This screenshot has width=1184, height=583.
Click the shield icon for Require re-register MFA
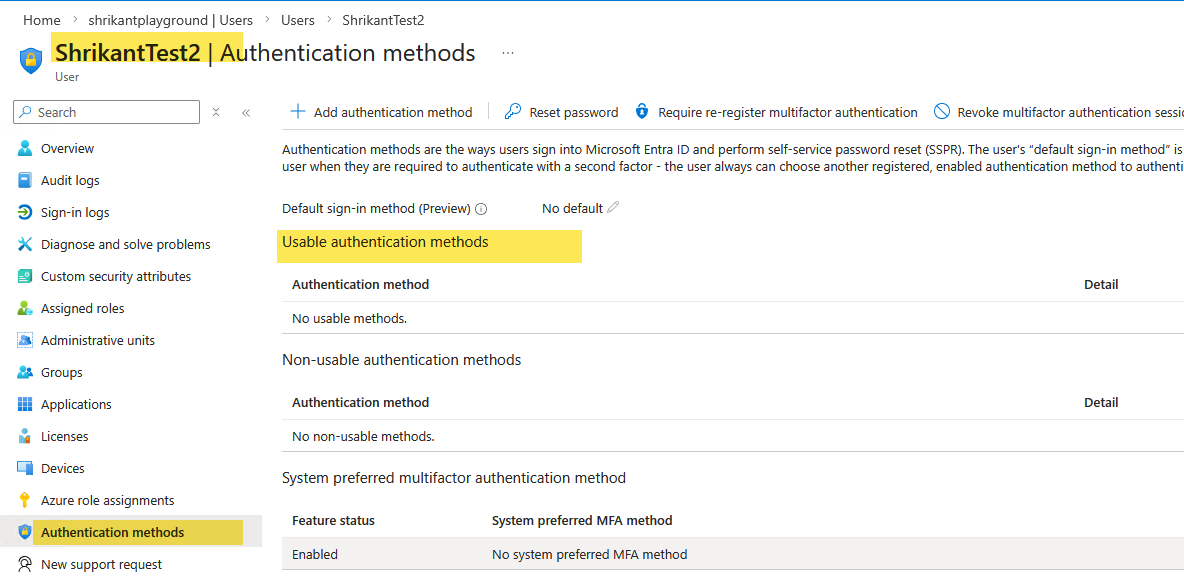642,112
